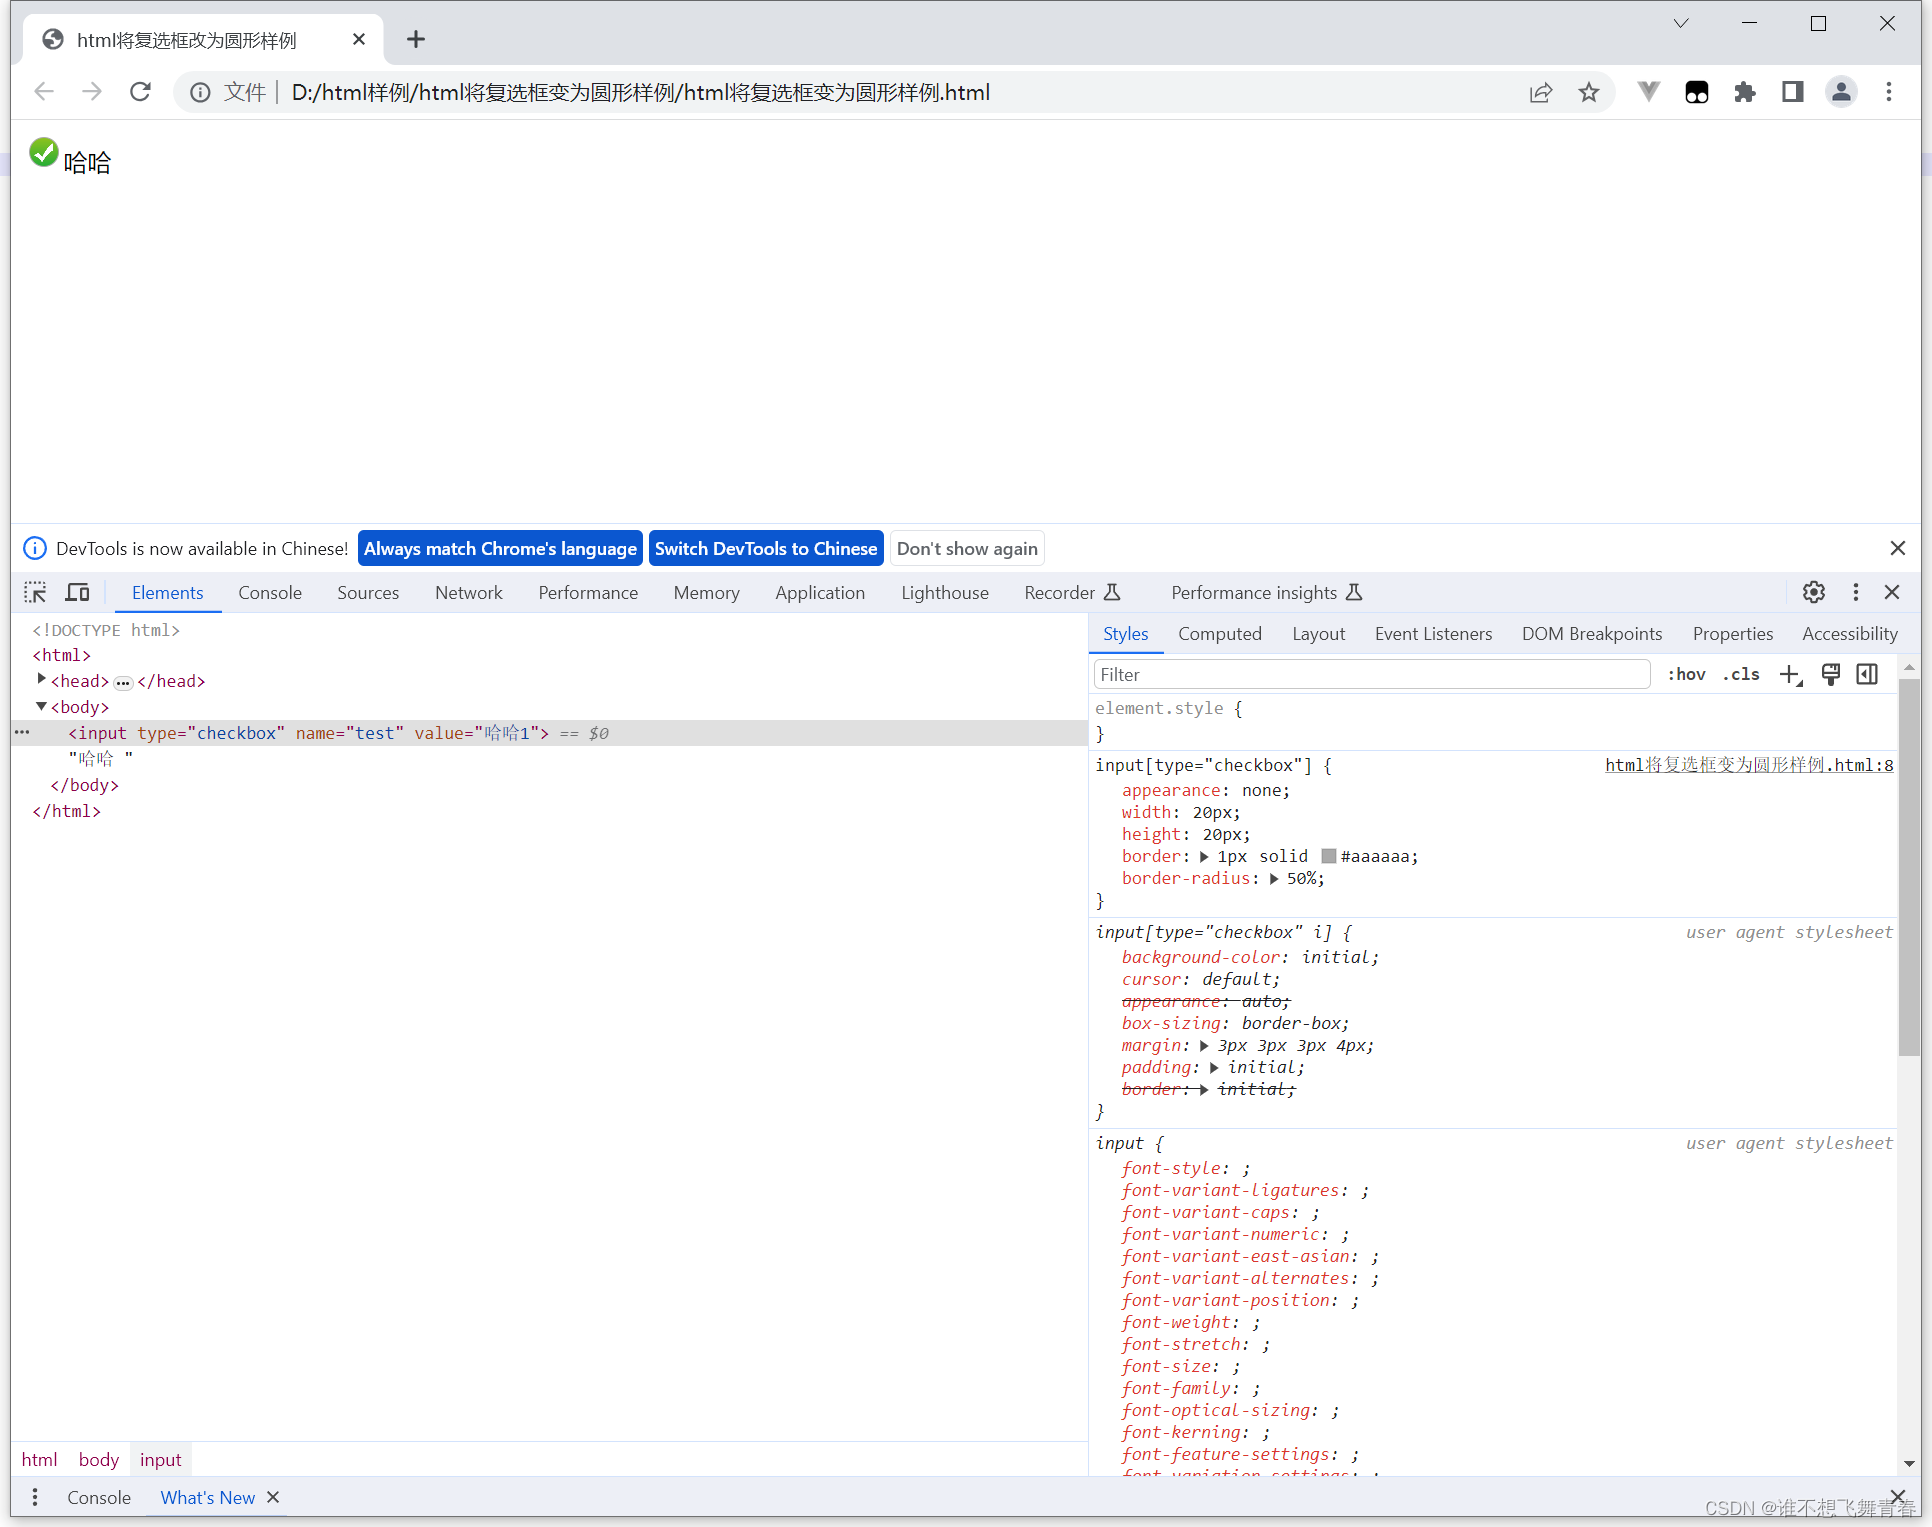1932x1527 pixels.
Task: Open the Network tab
Action: [x=469, y=592]
